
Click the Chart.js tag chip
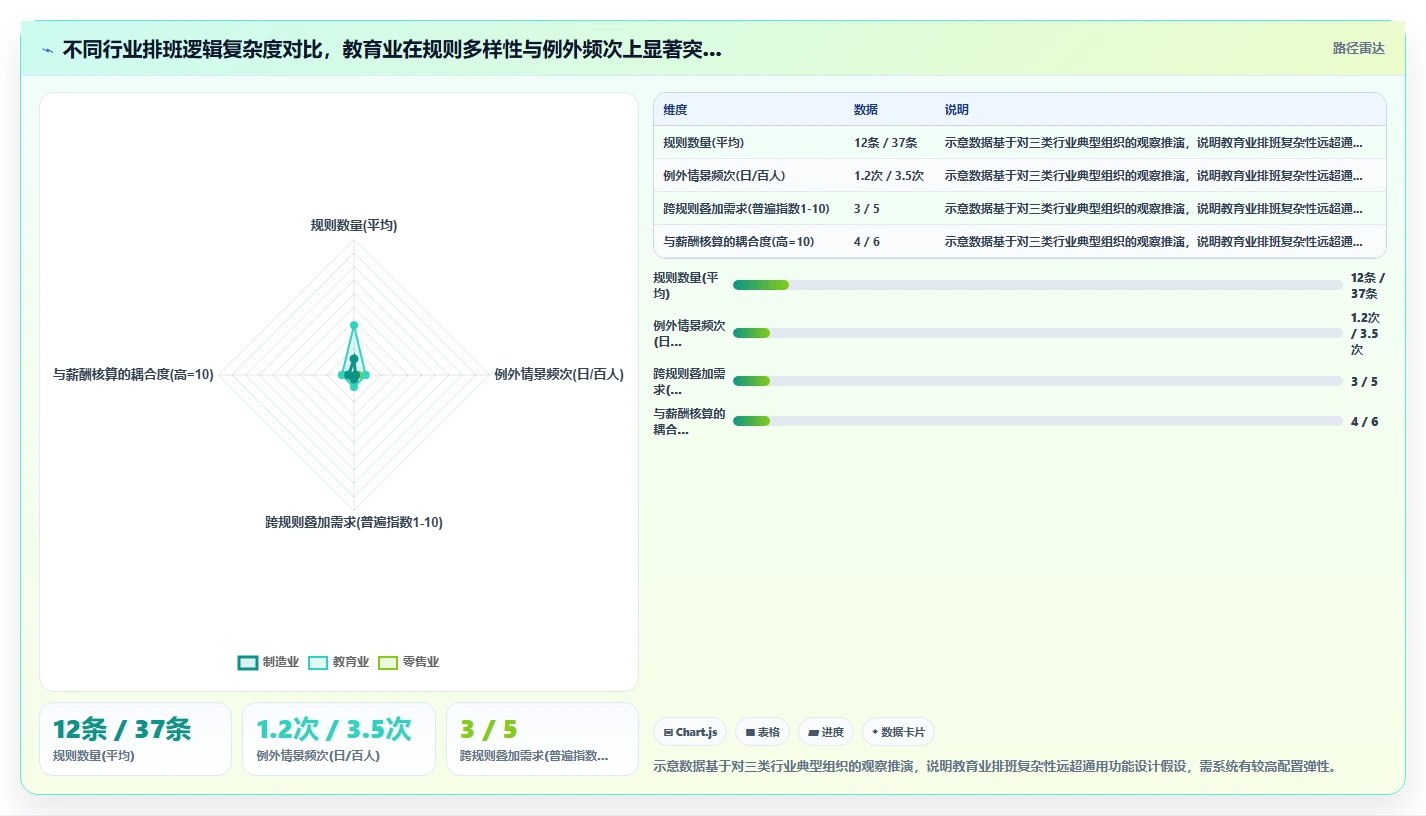(690, 732)
